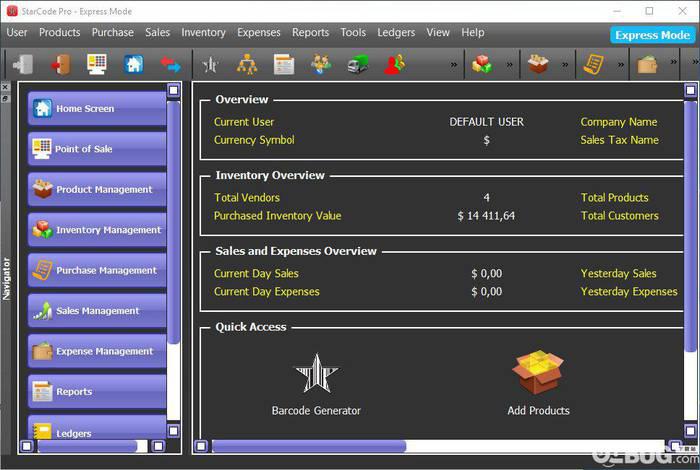This screenshot has height=470, width=700.
Task: Click Navigator vertical scrollbar up button
Action: (174, 91)
